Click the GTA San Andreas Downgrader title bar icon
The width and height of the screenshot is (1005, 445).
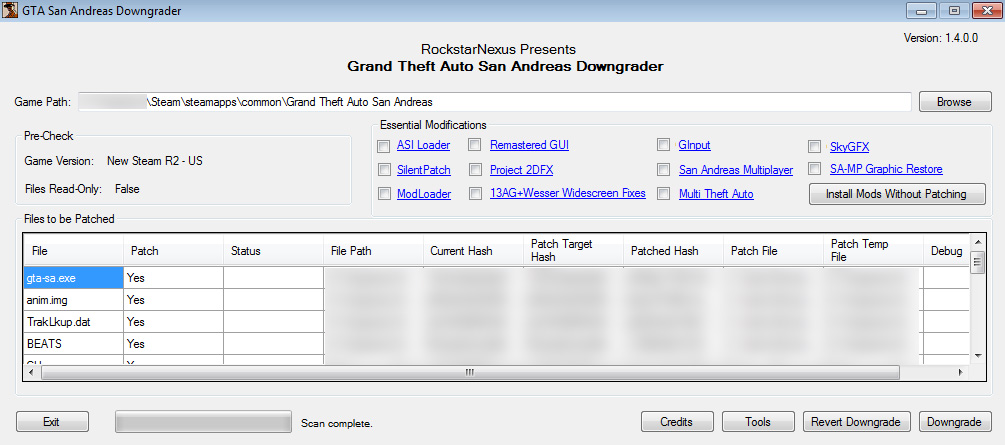point(10,10)
